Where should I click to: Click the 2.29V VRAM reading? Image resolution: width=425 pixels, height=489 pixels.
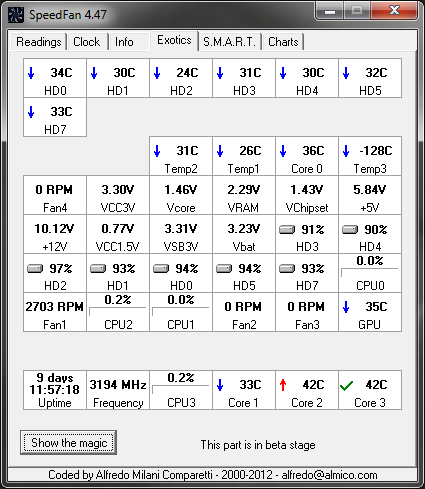[x=244, y=195]
